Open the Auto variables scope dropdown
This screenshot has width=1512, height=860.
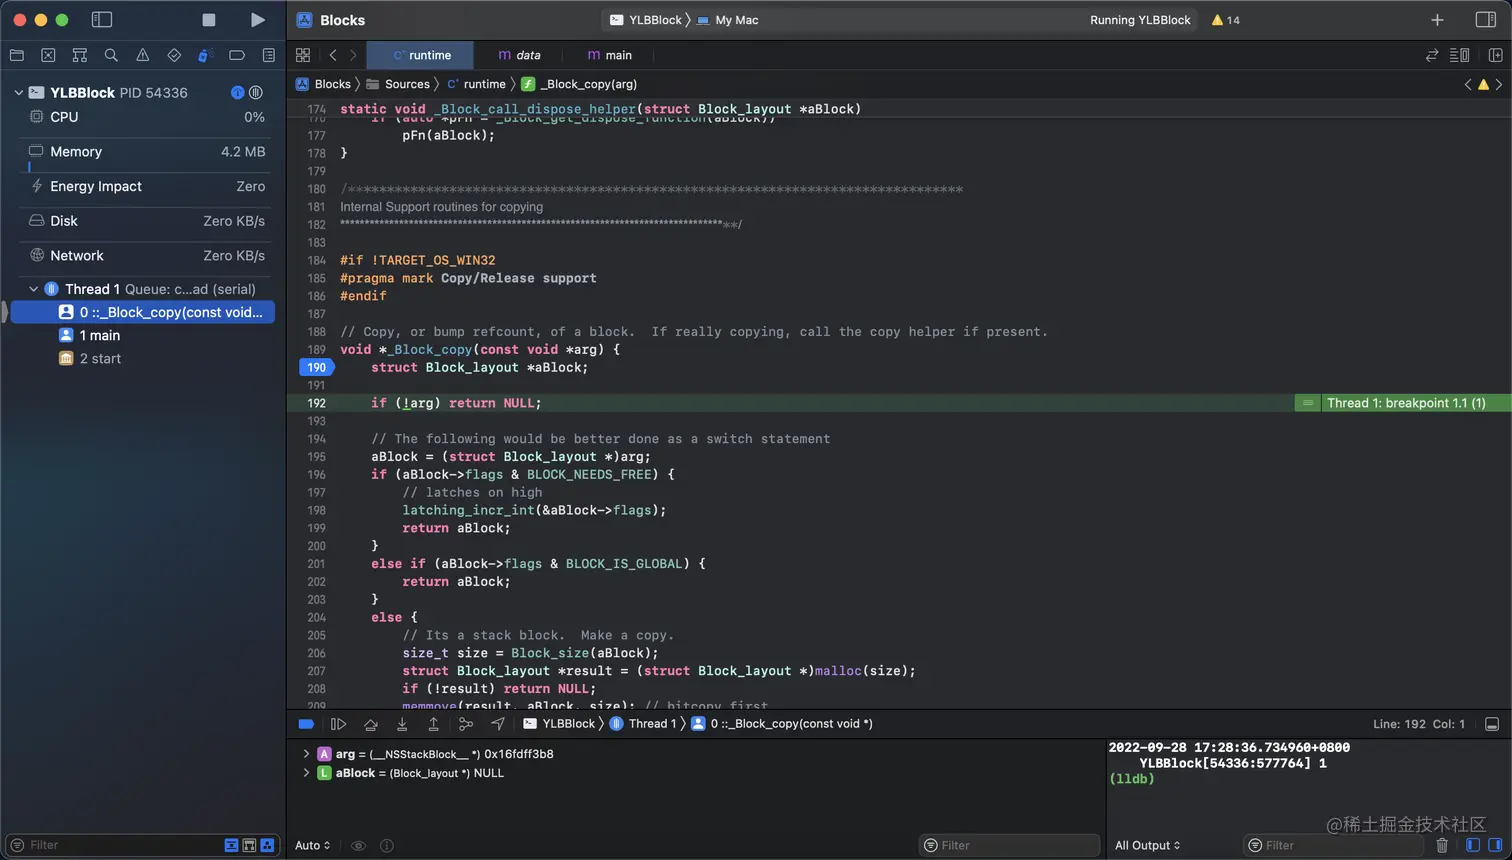312,846
